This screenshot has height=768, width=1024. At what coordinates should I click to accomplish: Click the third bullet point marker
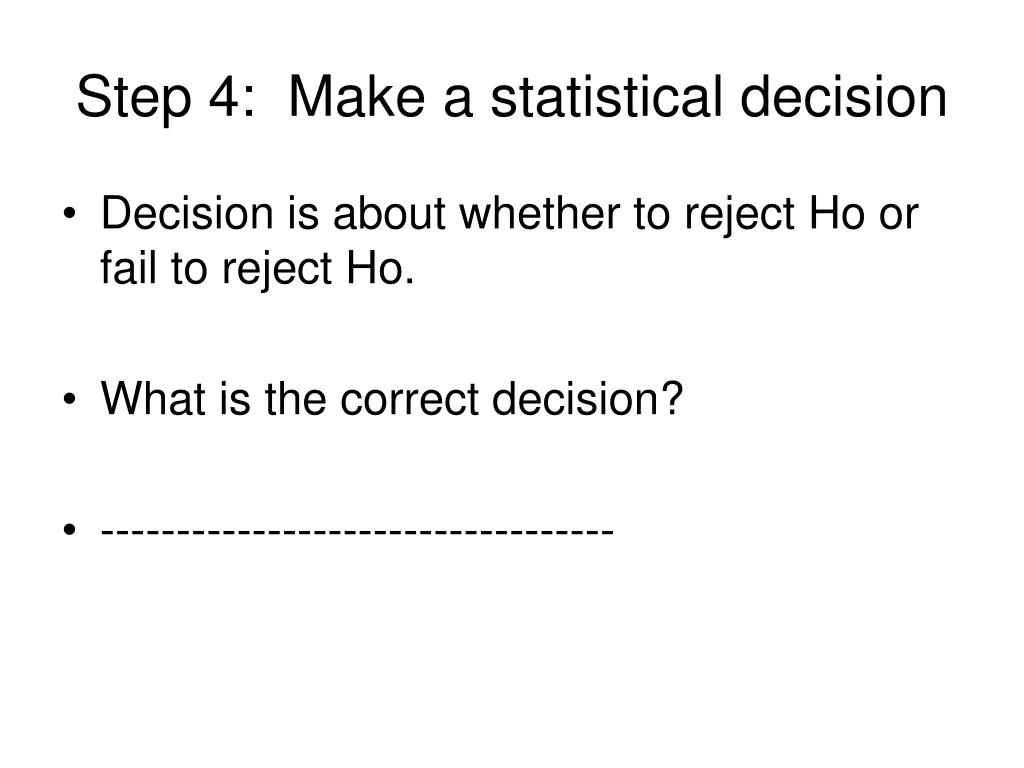point(70,529)
